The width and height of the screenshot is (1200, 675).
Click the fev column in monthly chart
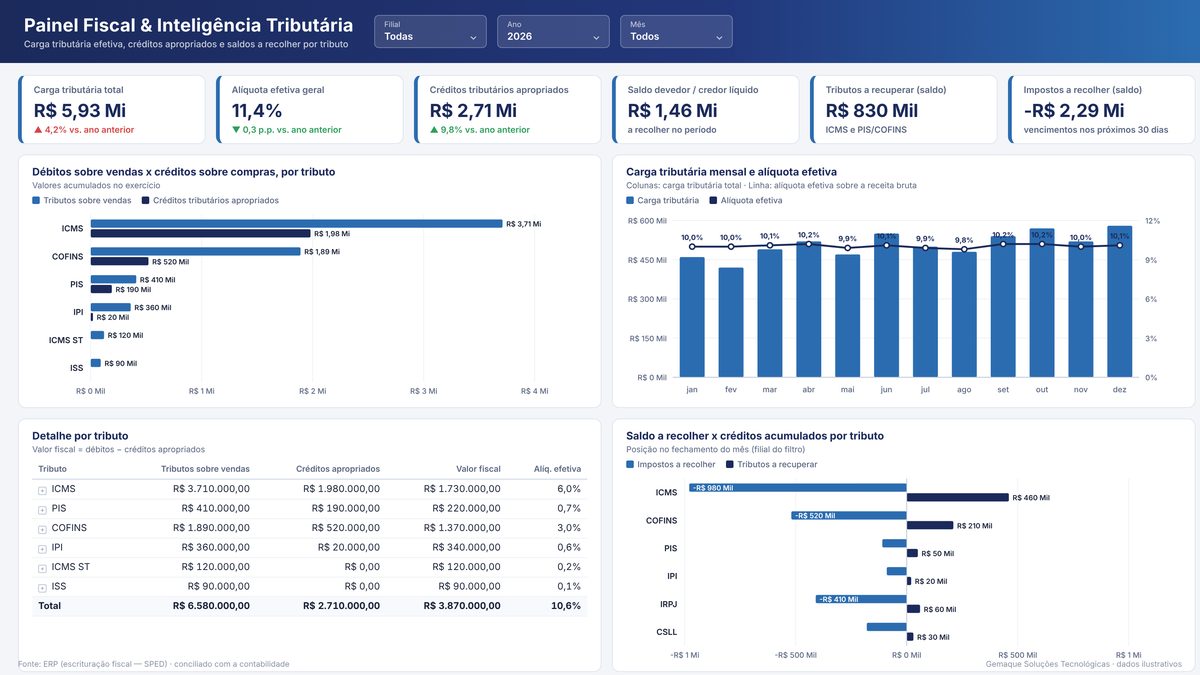[x=731, y=322]
